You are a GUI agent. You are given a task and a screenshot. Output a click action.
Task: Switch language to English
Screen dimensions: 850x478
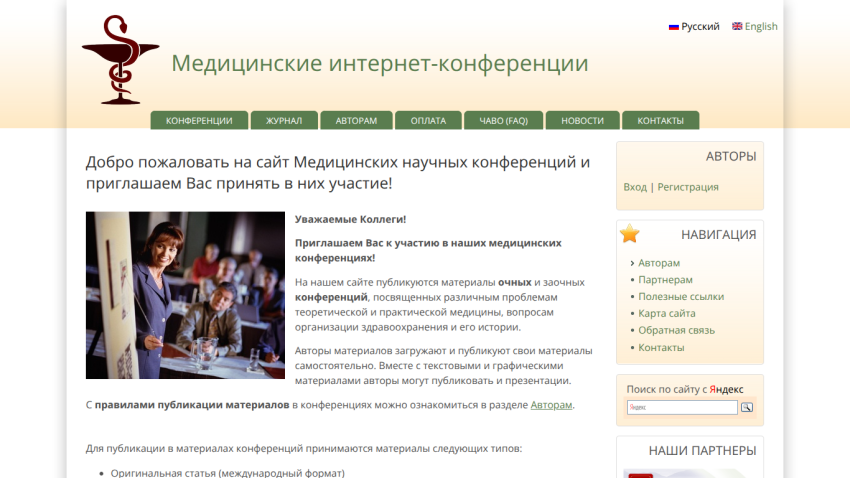[x=761, y=26]
